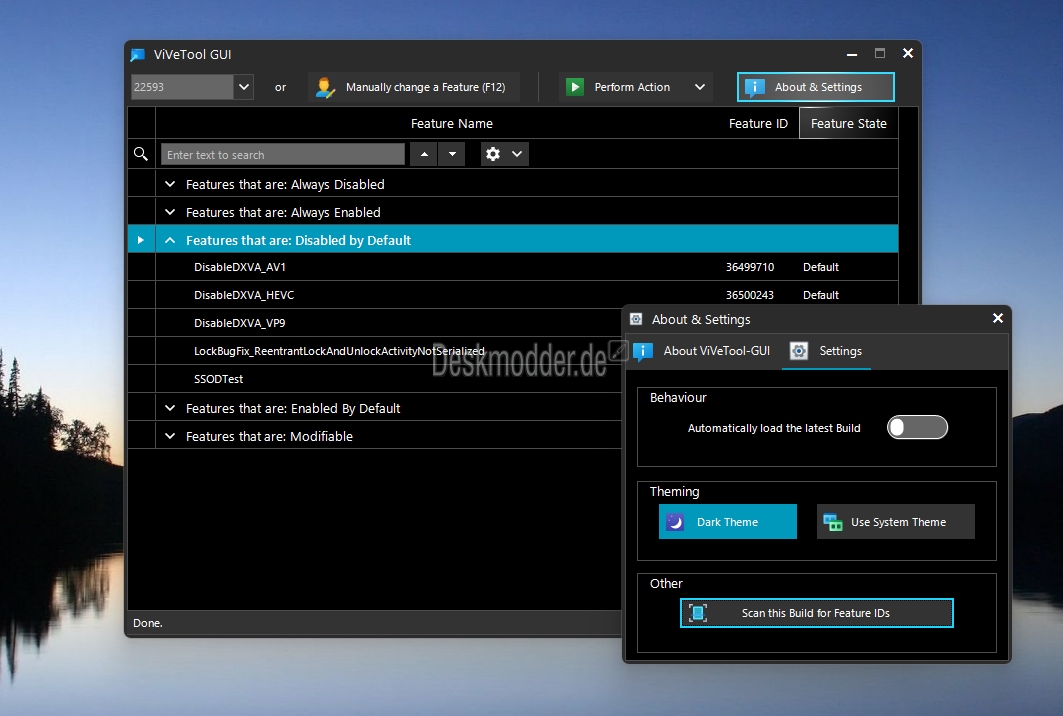Click feature ID 36499710
This screenshot has width=1063, height=716.
750,267
